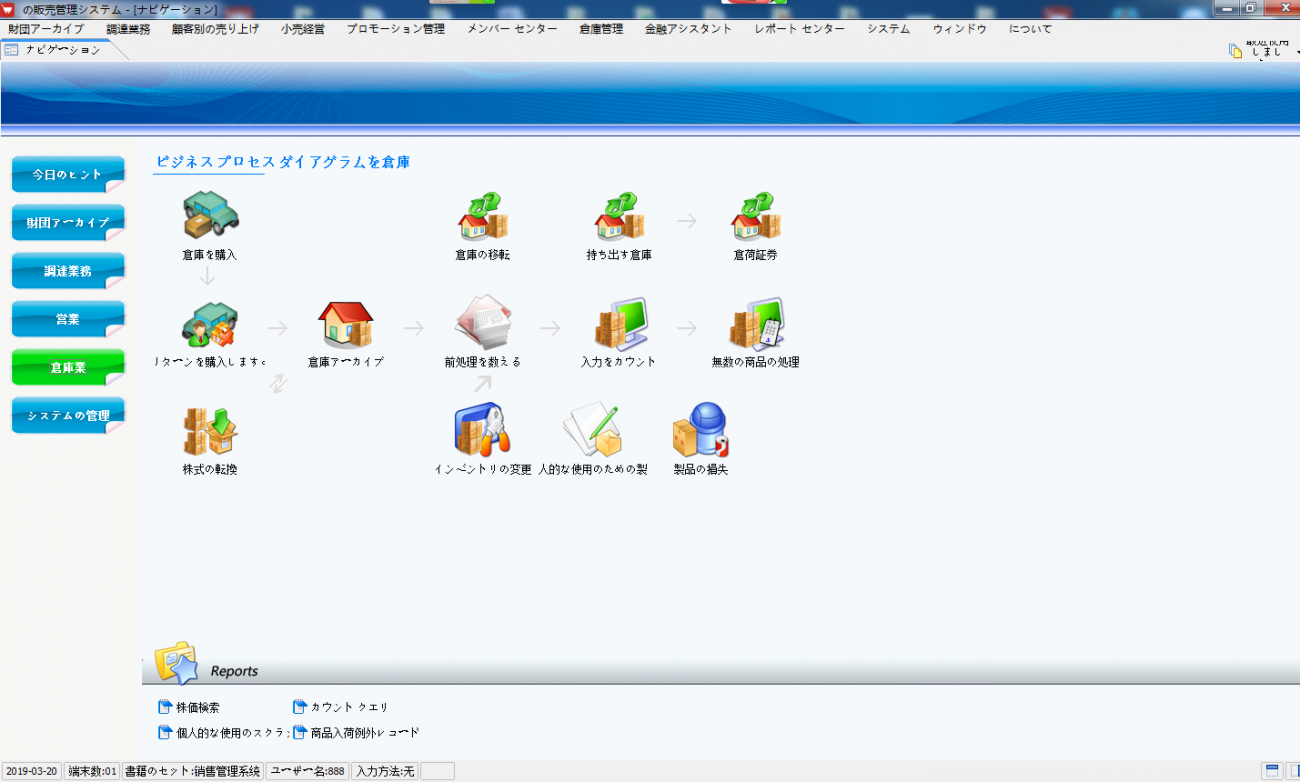The image size is (1300, 782).
Task: Open the 個人的な使用のスクラ report link
Action: (x=224, y=733)
